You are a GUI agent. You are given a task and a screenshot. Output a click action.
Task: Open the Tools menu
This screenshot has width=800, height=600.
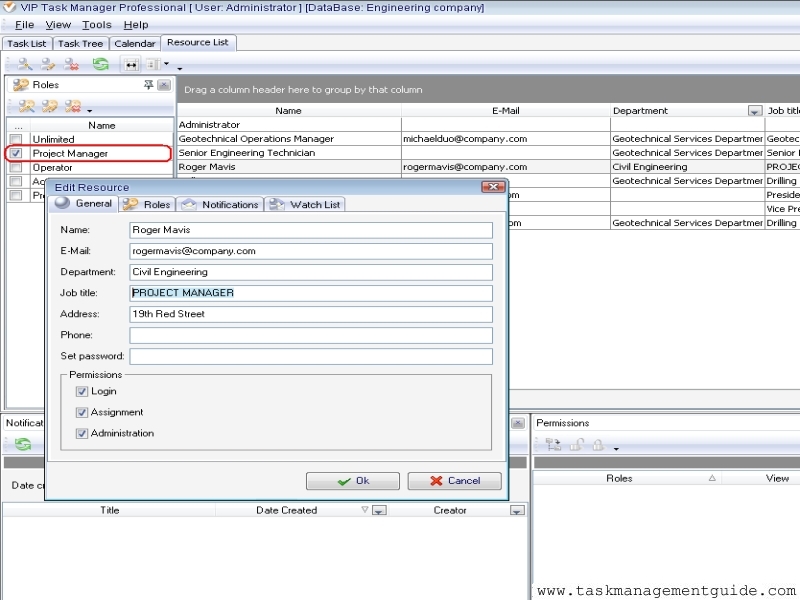(97, 24)
